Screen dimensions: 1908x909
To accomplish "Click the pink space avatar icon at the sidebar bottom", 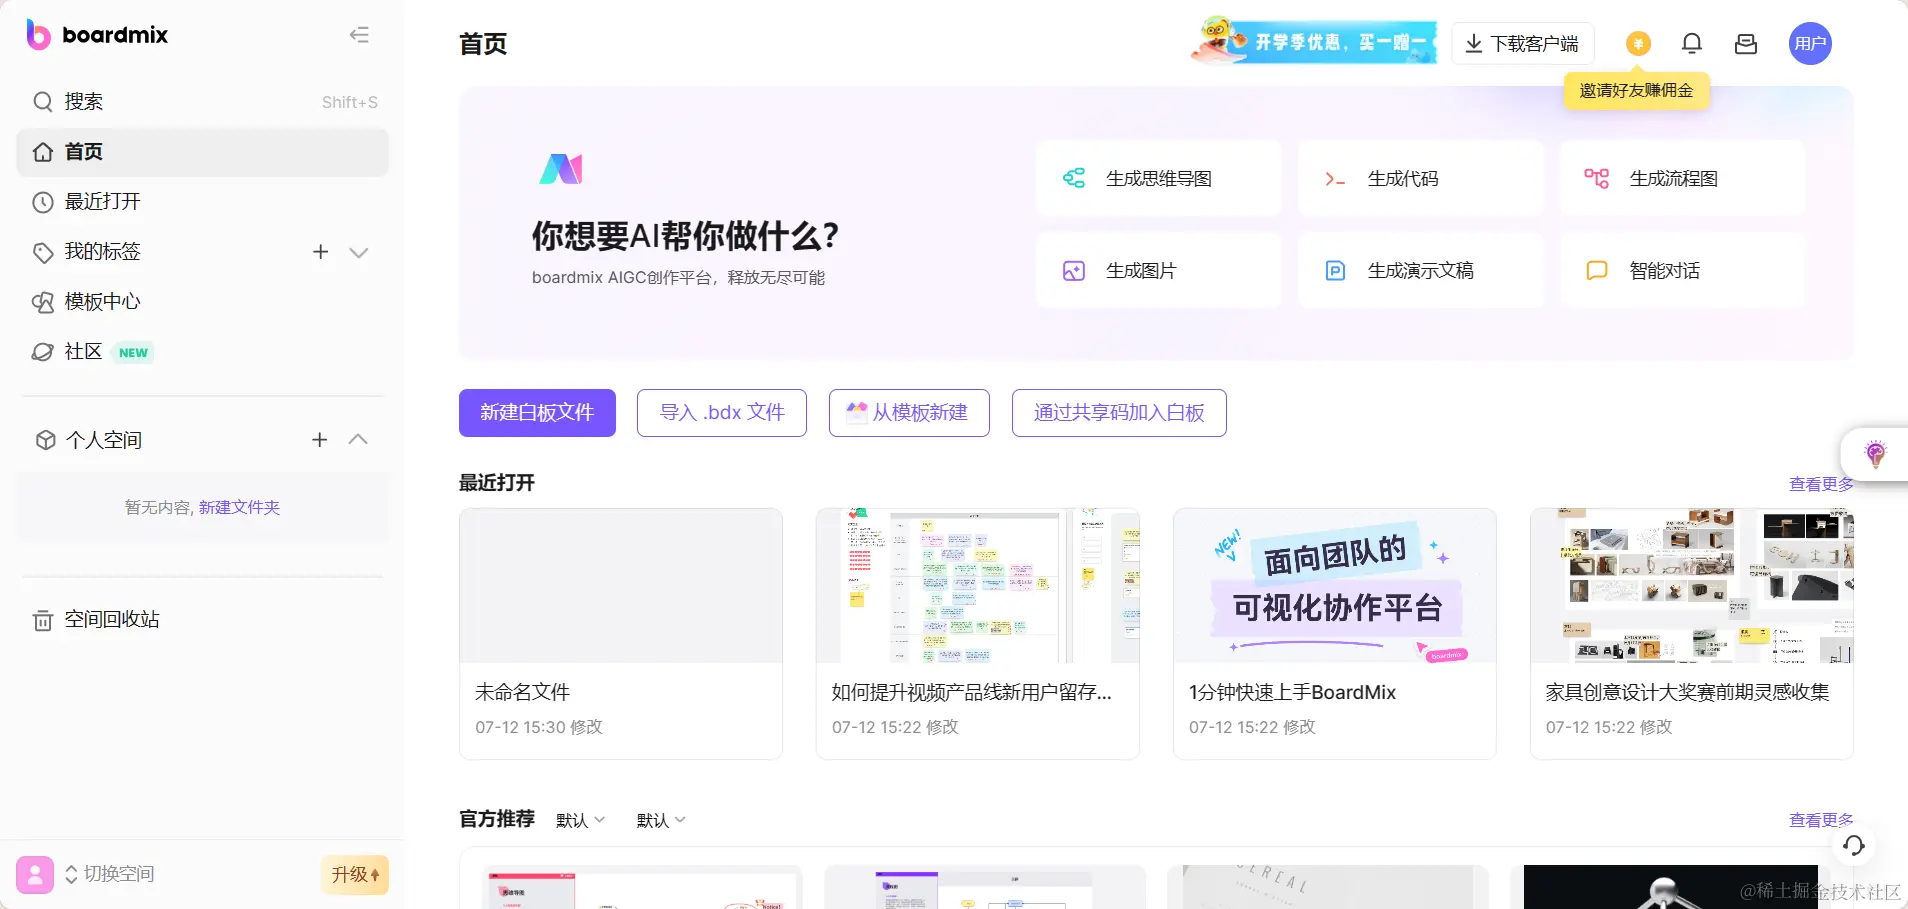I will click(35, 875).
